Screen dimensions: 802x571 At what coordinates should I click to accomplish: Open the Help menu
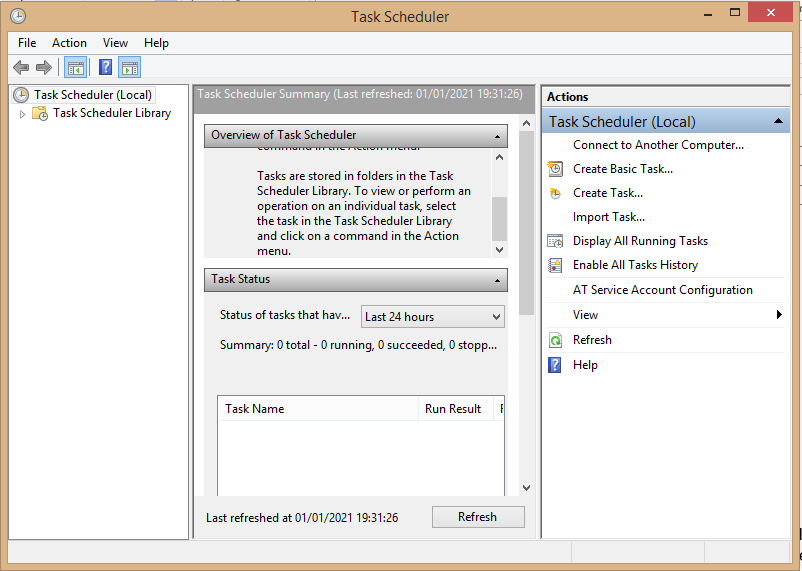click(x=156, y=43)
